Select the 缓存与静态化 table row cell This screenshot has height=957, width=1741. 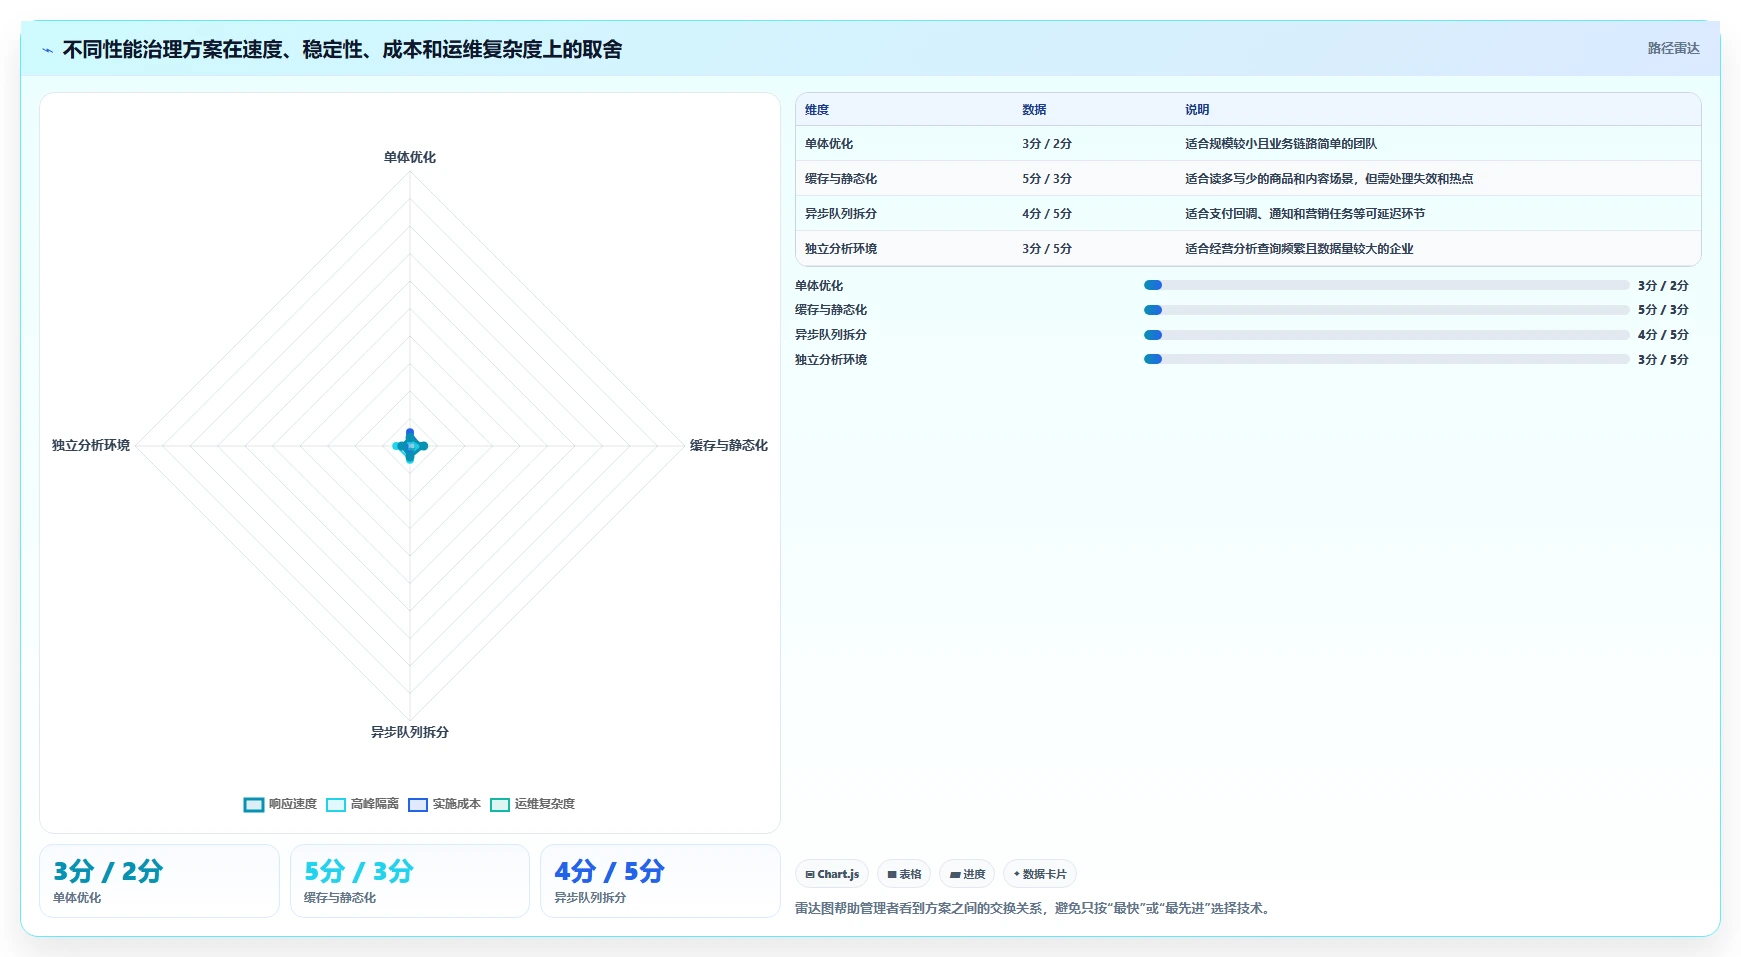tap(841, 179)
